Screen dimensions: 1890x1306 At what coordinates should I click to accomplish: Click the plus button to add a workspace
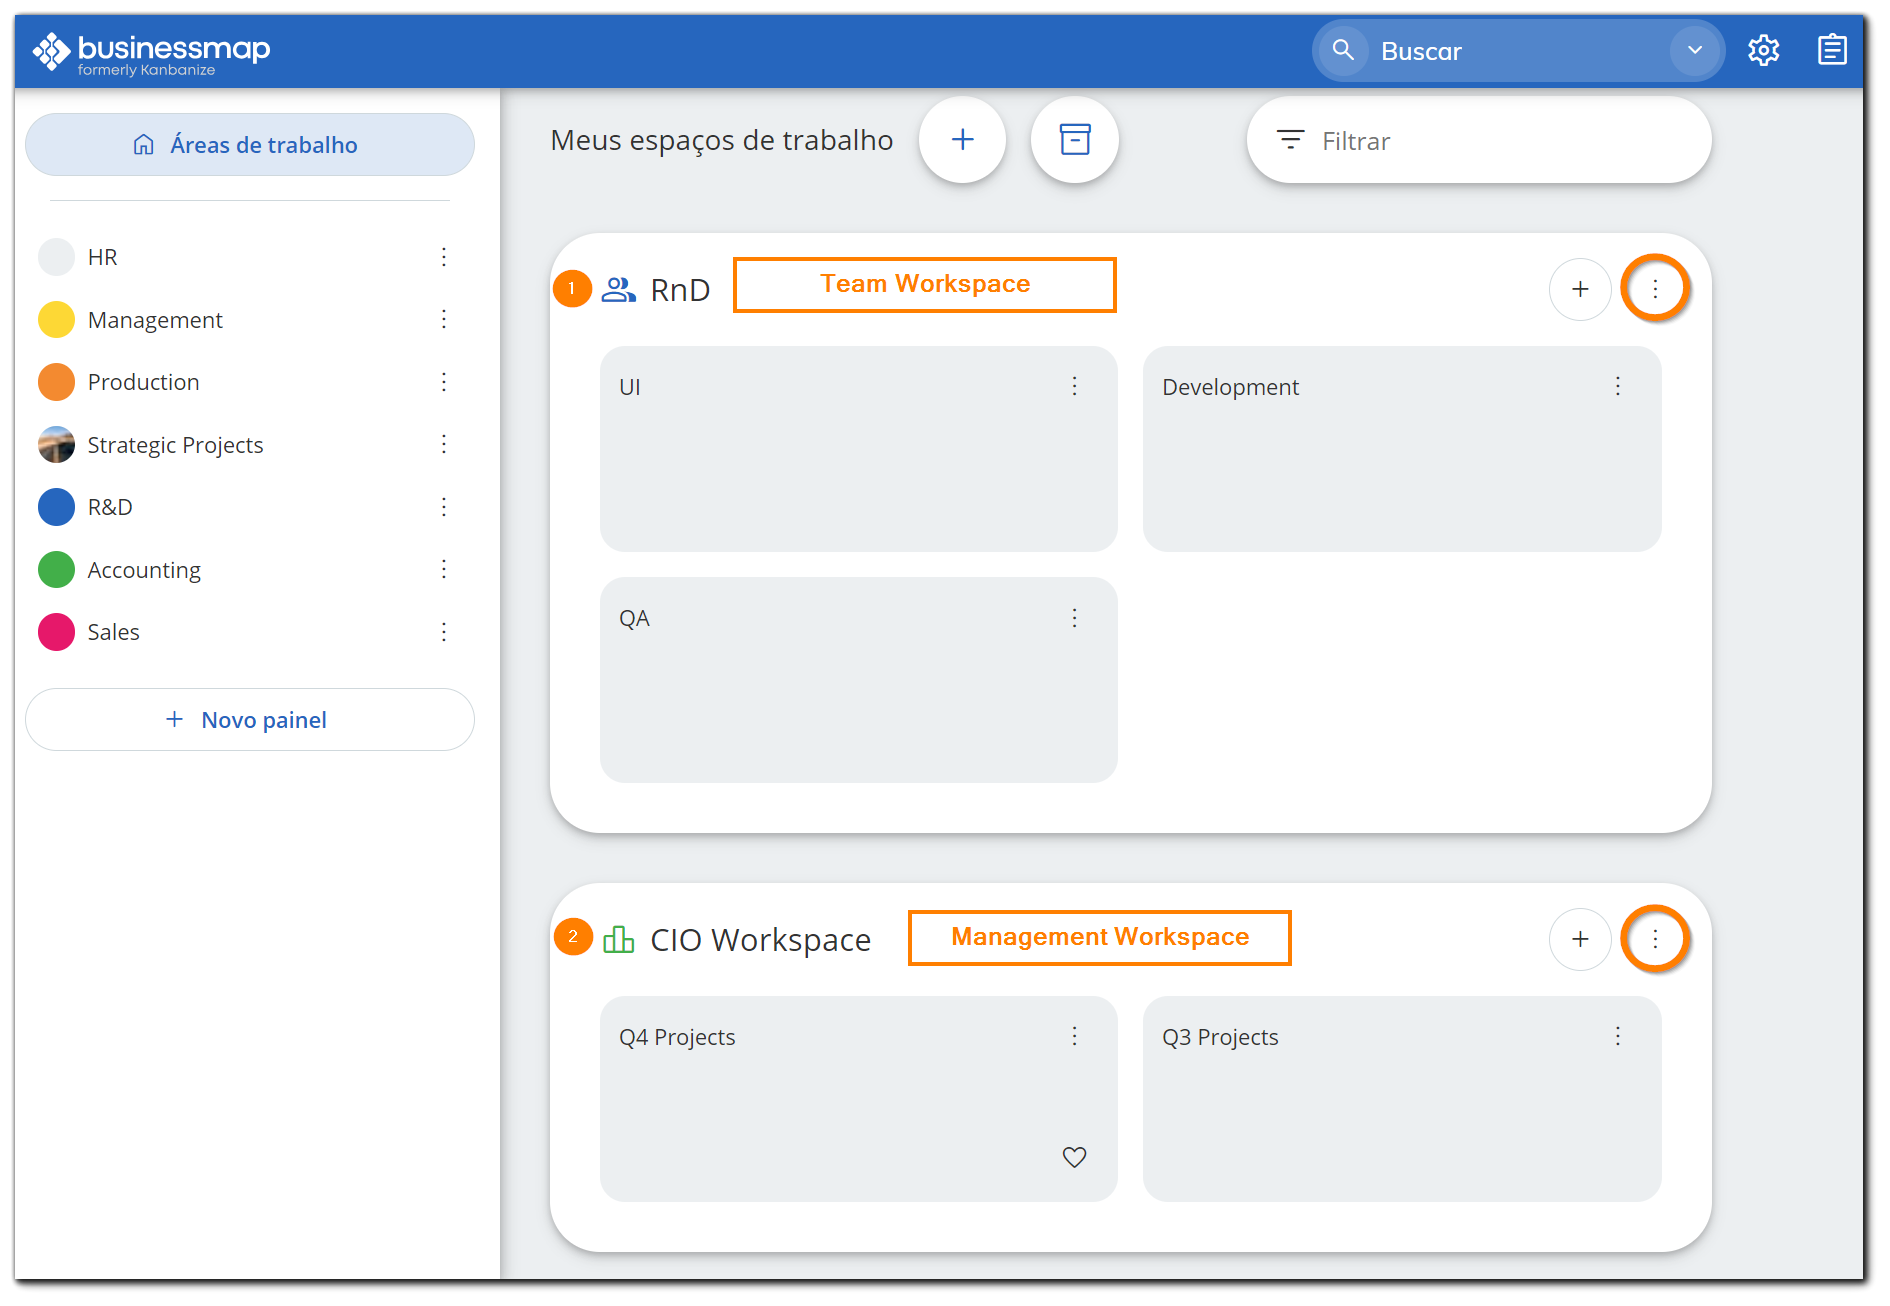point(962,140)
